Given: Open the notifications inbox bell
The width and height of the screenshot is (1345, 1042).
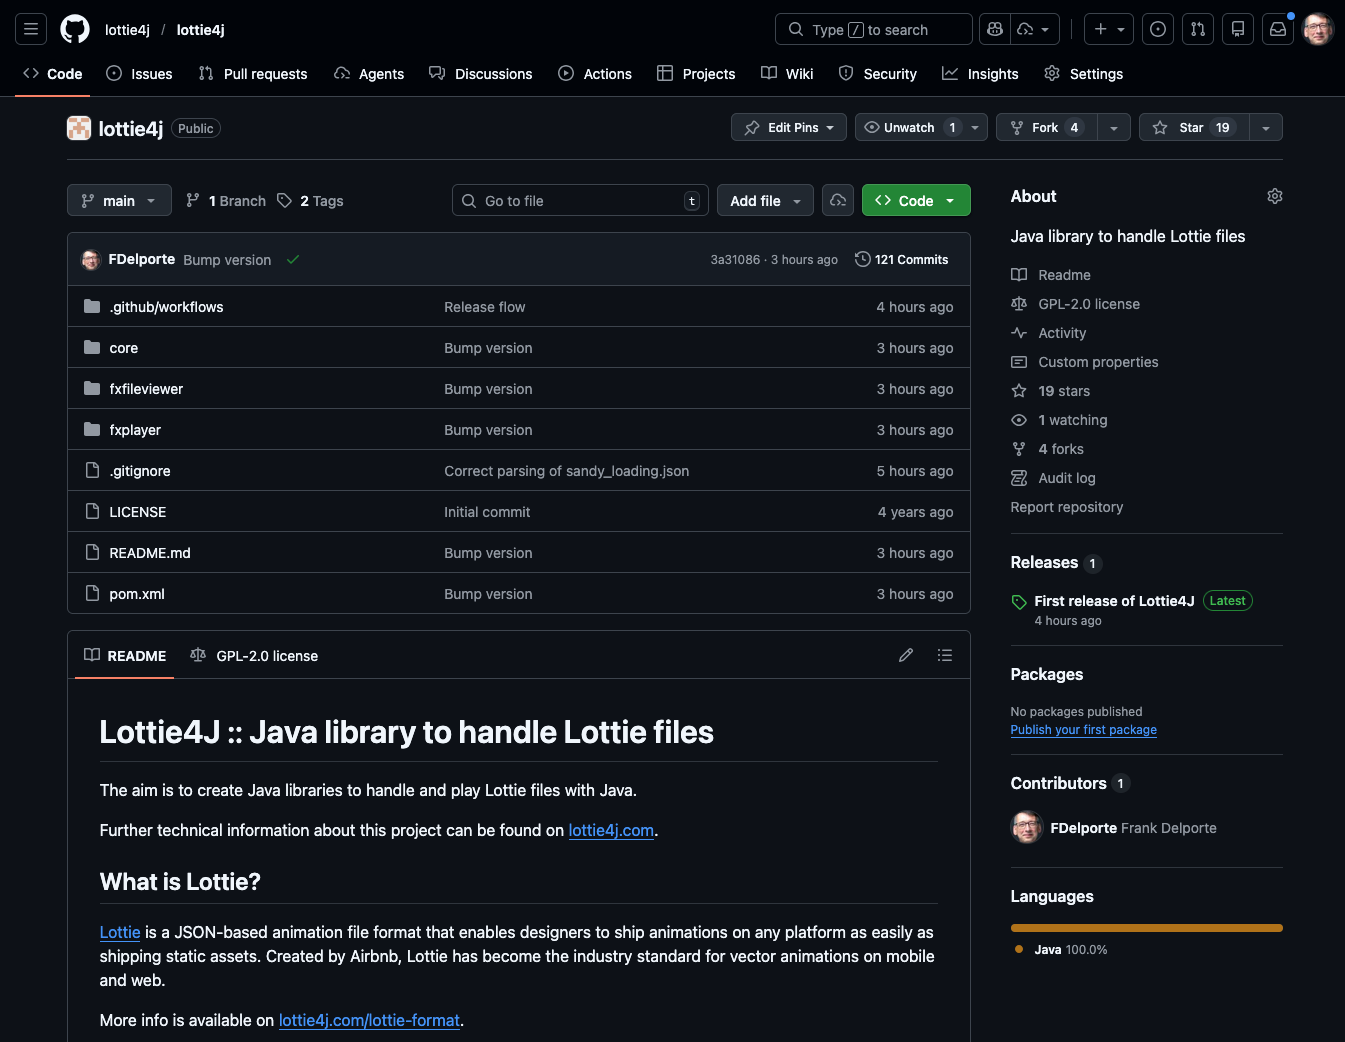Looking at the screenshot, I should coord(1277,29).
